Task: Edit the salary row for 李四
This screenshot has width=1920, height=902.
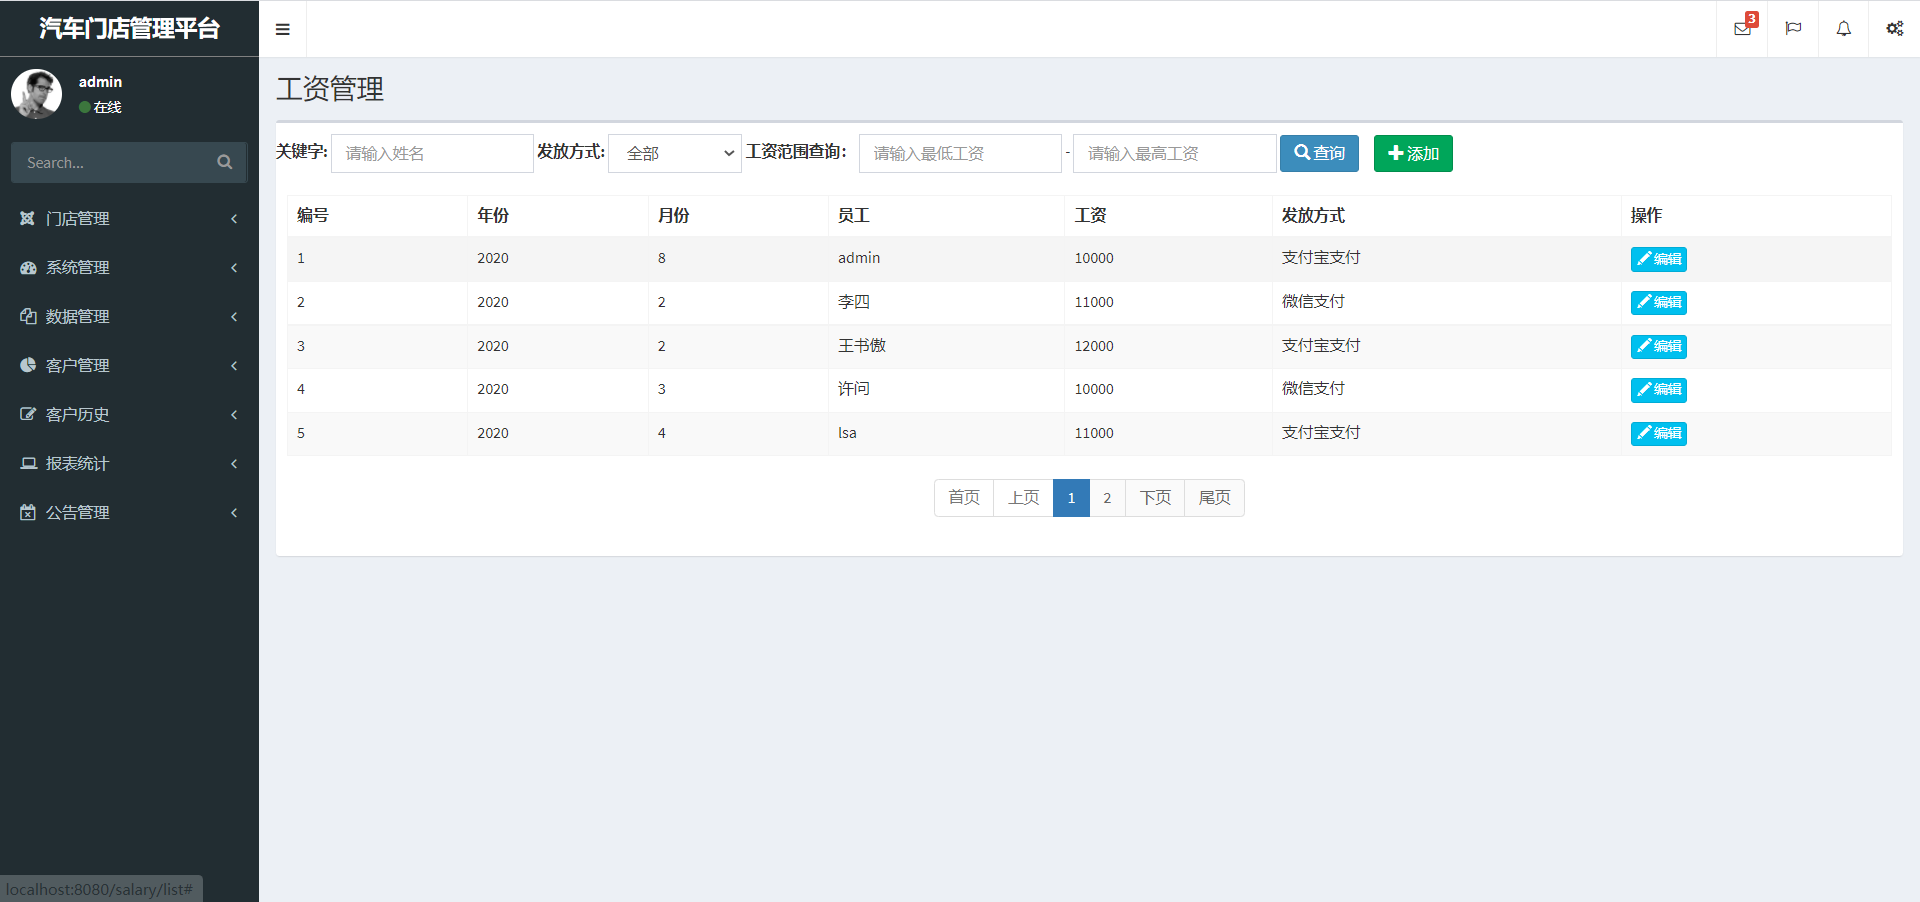Action: tap(1658, 302)
